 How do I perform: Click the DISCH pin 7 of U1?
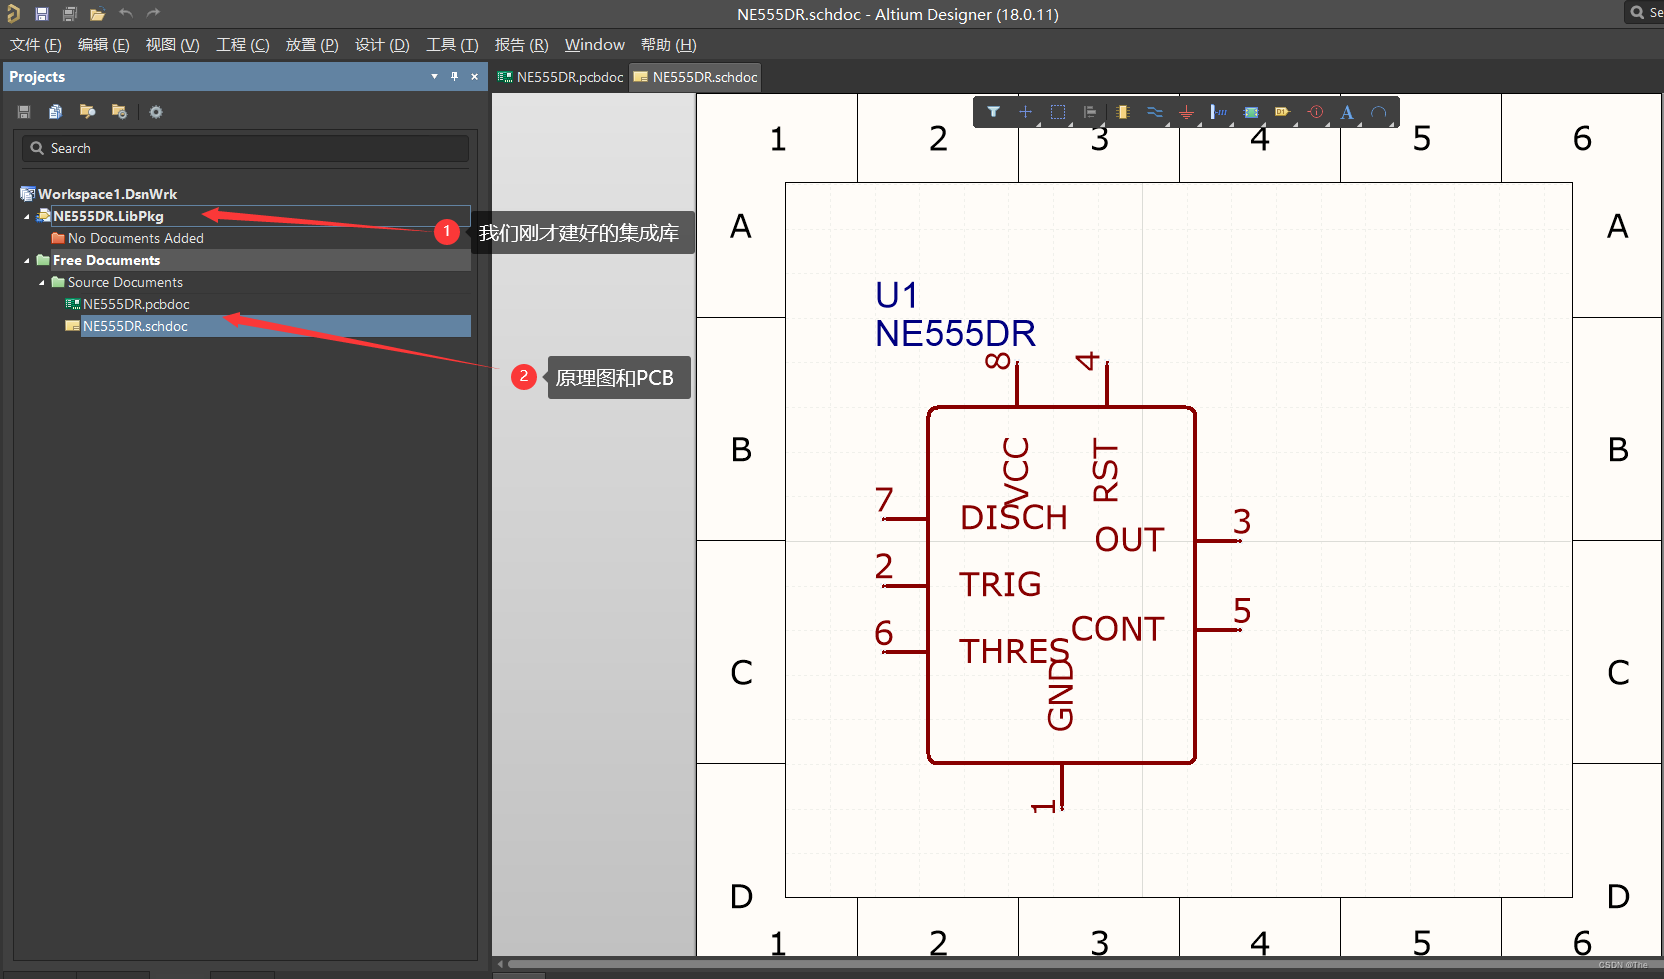pos(904,519)
